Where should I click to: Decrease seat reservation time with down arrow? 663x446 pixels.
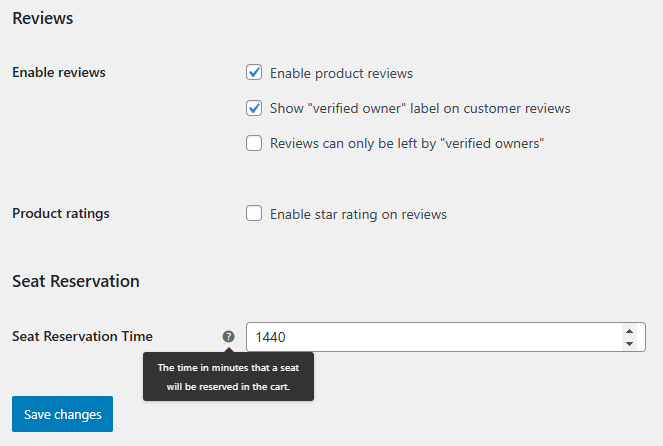tap(628, 344)
